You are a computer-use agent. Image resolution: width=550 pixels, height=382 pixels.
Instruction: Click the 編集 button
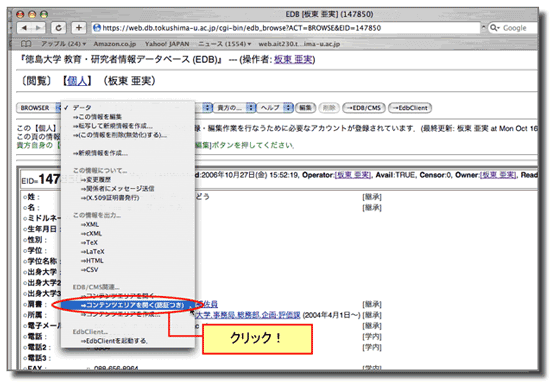(x=306, y=108)
